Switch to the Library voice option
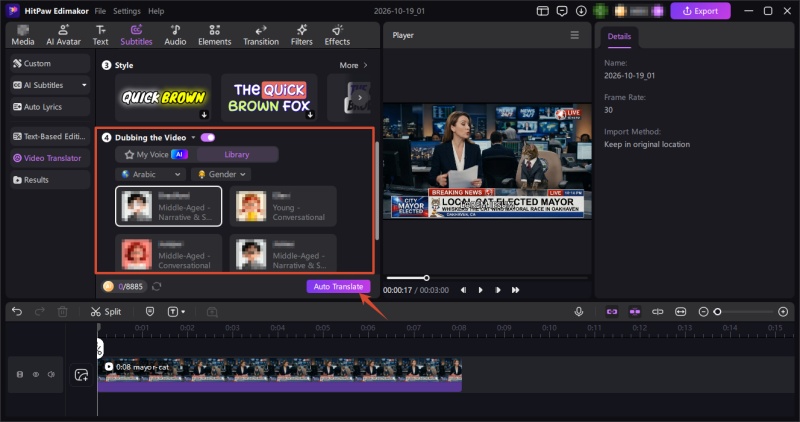Viewport: 800px width, 422px height. click(x=237, y=154)
